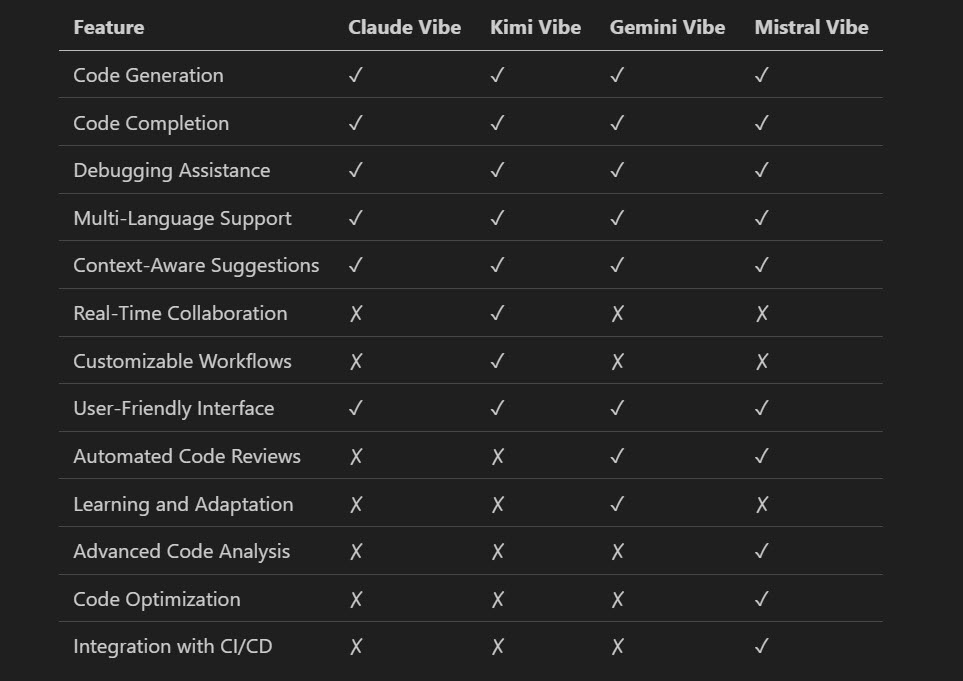
Task: Select the Feature column header
Action: pyautogui.click(x=109, y=27)
